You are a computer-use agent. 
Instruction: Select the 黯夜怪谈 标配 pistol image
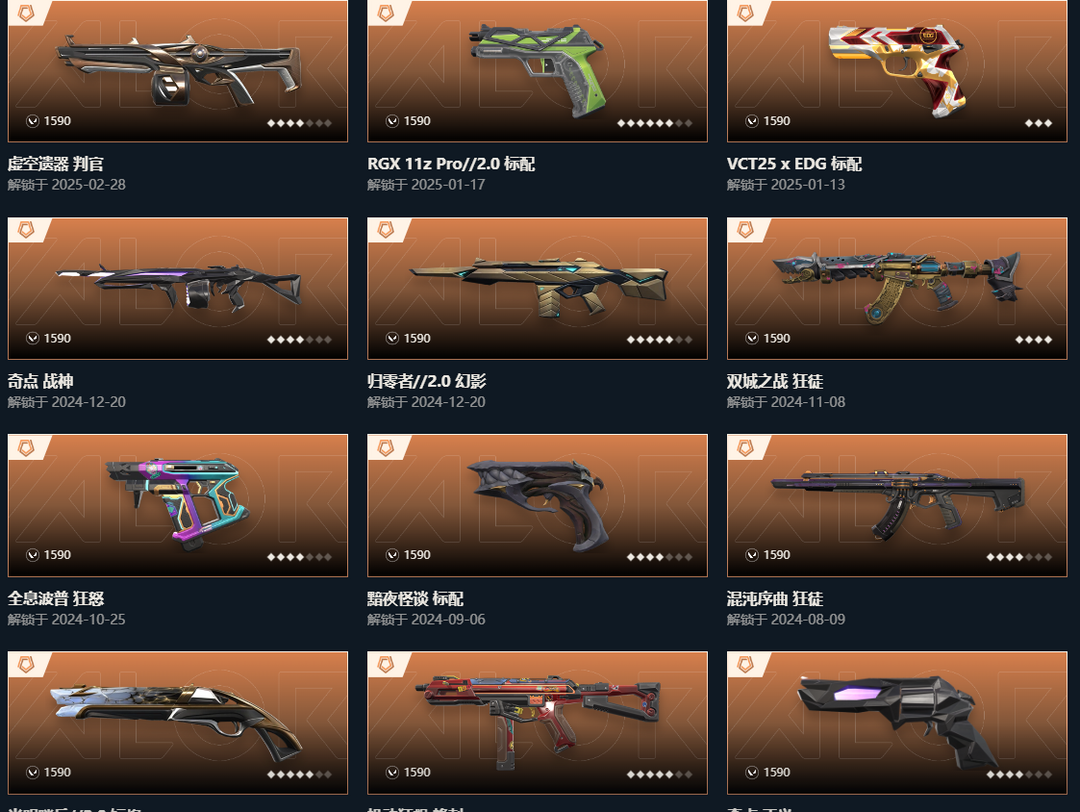tap(537, 506)
